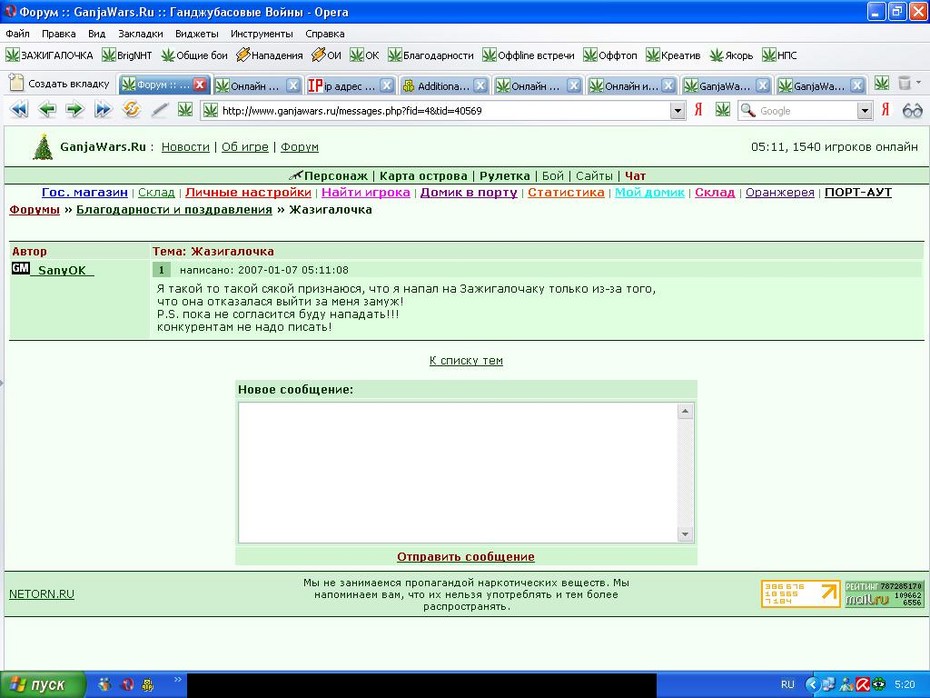Viewport: 930px width, 698px height.
Task: Click the blue fast-forward arrow icon
Action: coord(103,110)
